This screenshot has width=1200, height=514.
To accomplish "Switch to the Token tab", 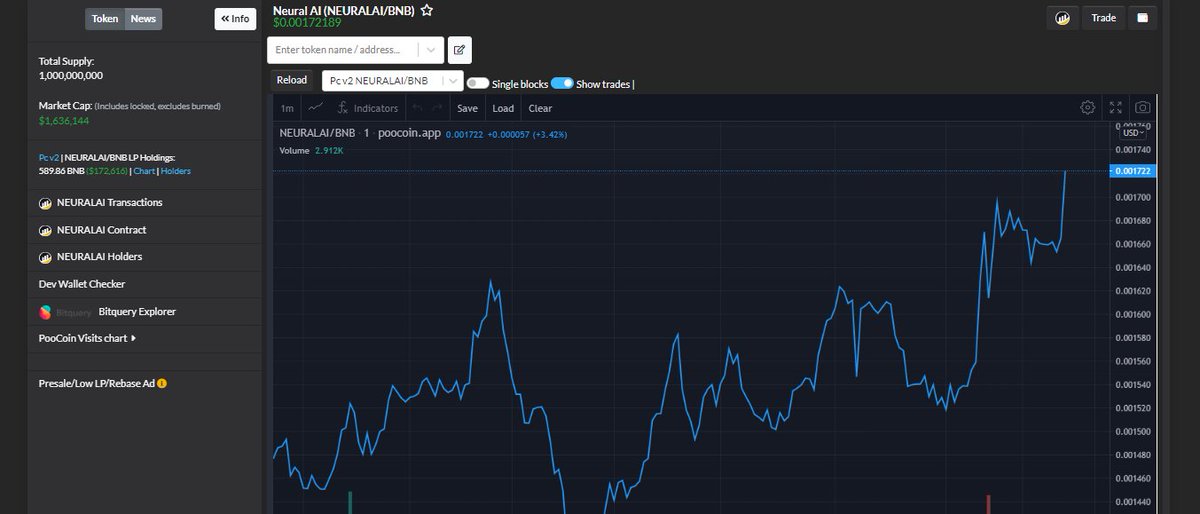I will point(104,18).
